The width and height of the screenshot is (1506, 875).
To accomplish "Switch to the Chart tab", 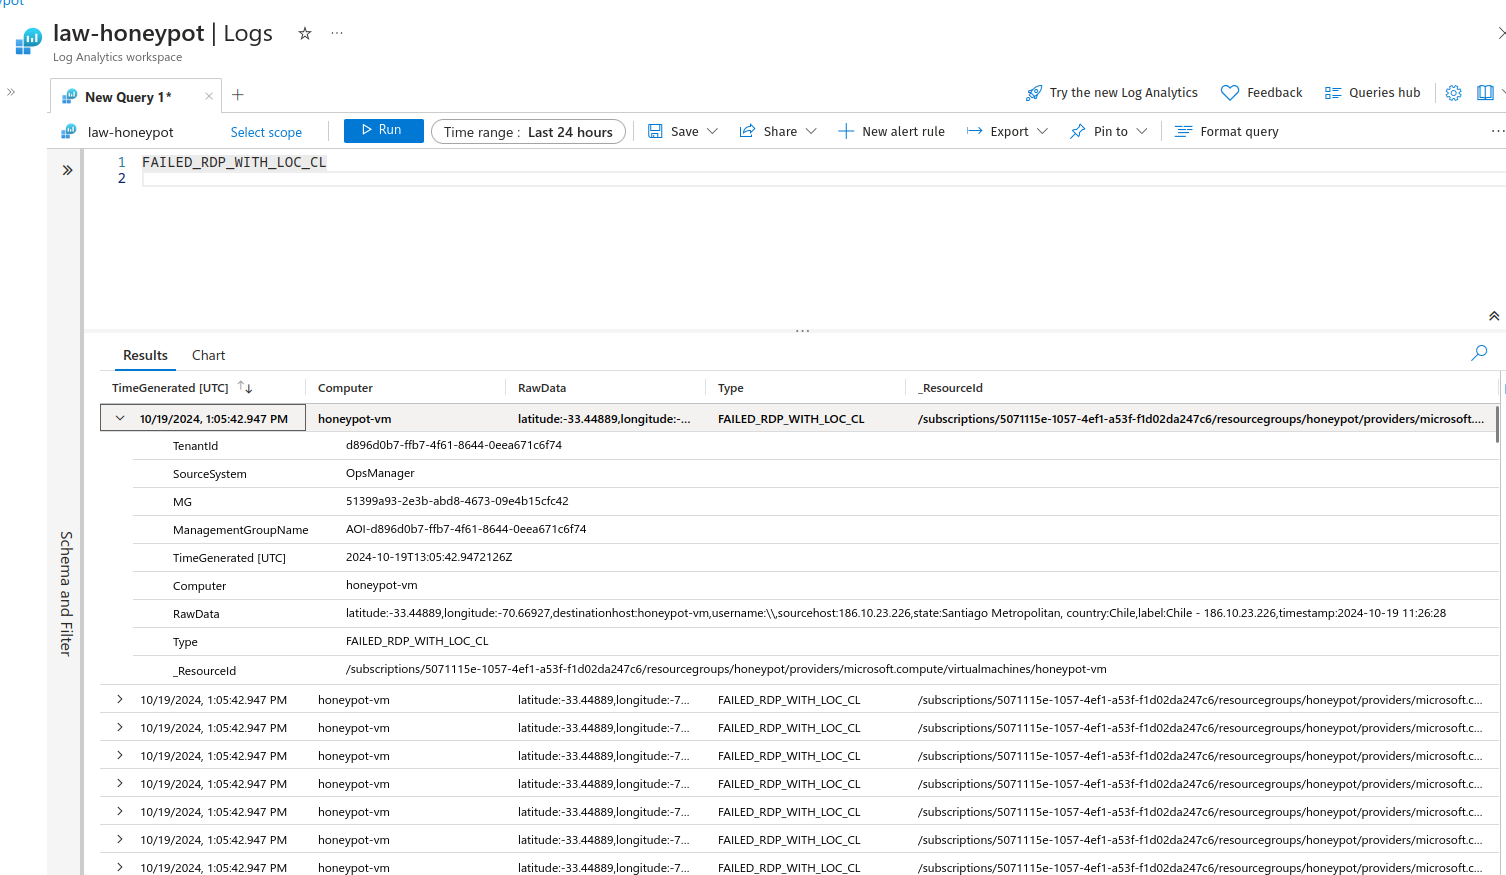I will coord(208,355).
